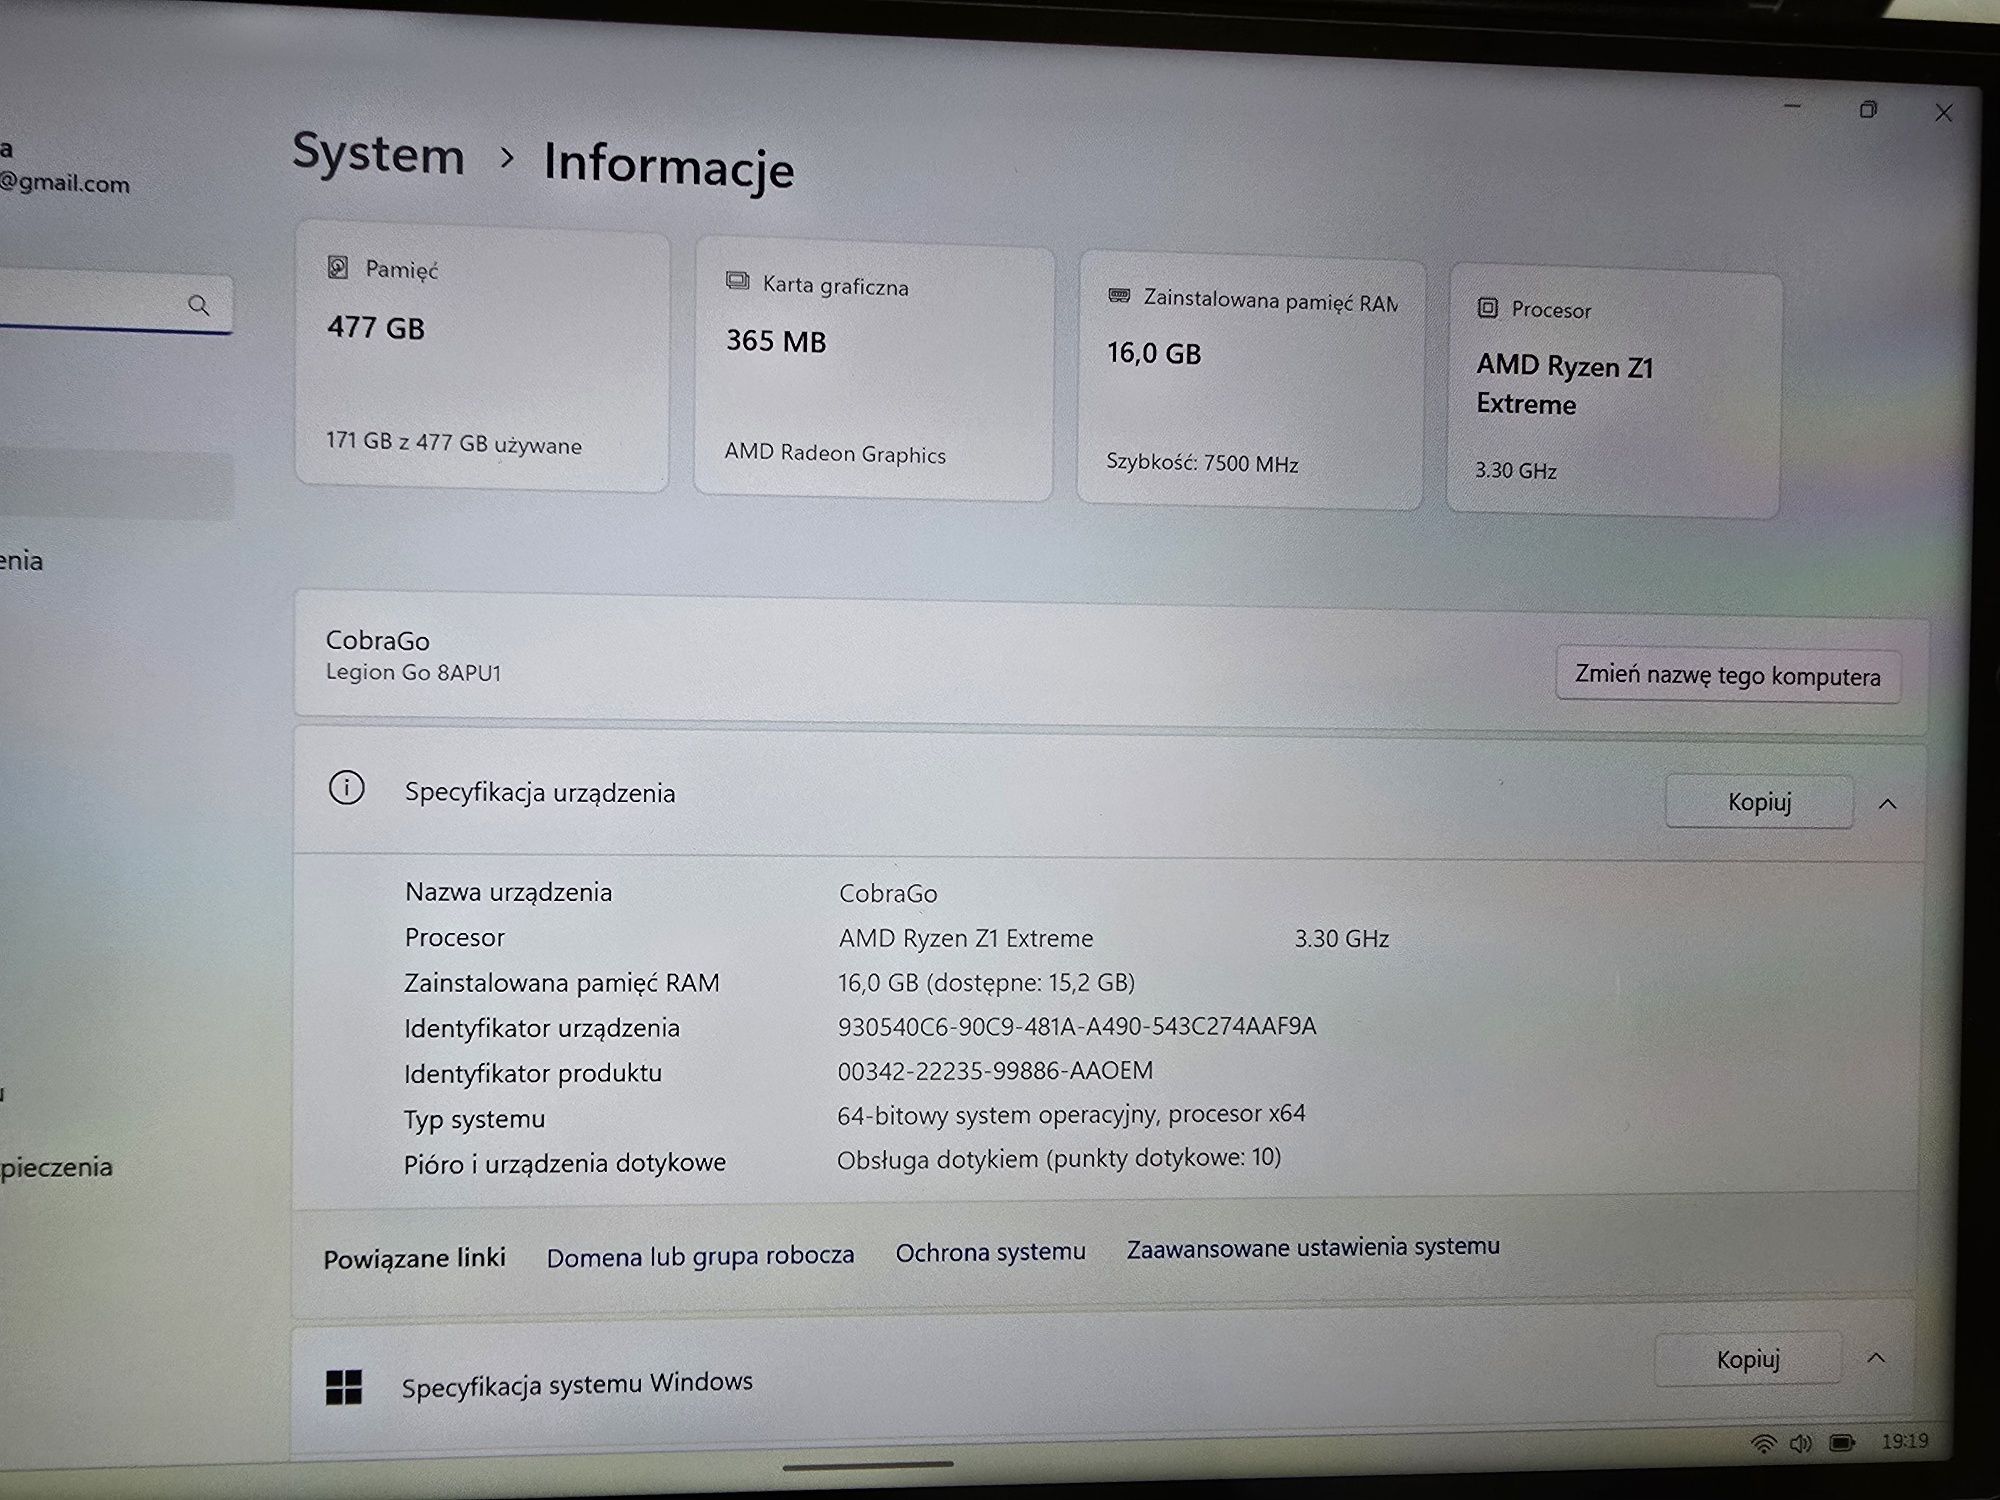This screenshot has width=2000, height=1500.
Task: Click the Procesor chip icon
Action: click(1487, 308)
